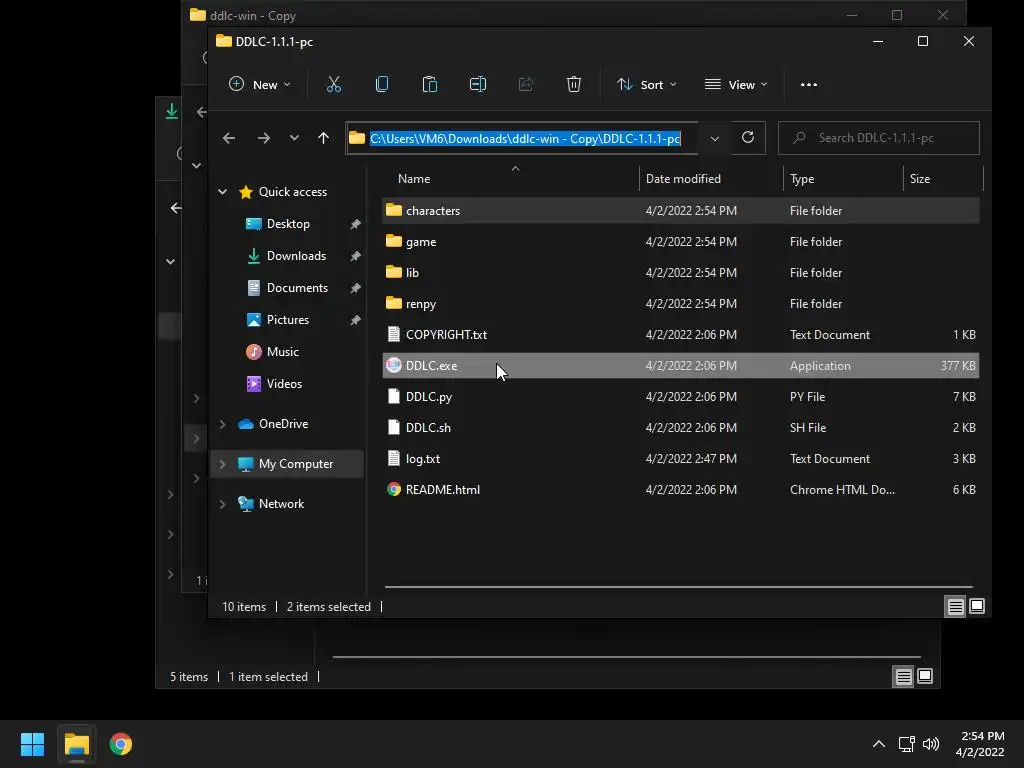This screenshot has width=1024, height=768.
Task: Go forward with the right arrow
Action: click(264, 138)
